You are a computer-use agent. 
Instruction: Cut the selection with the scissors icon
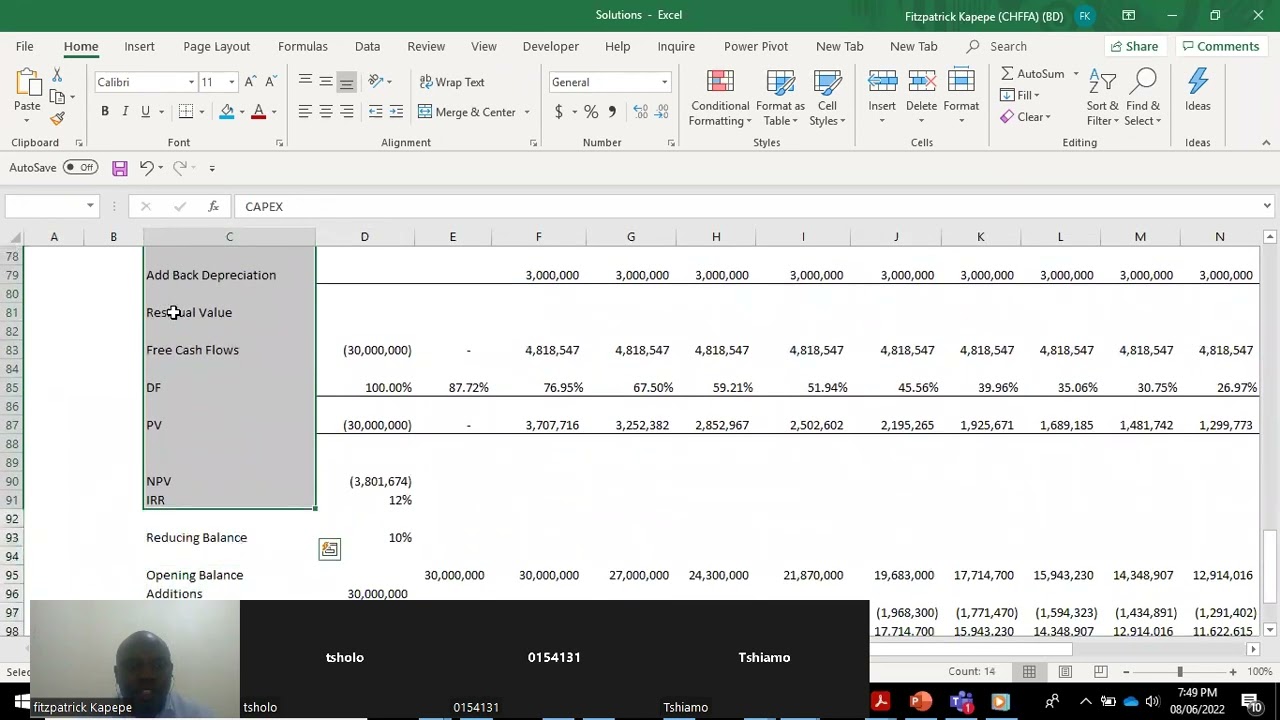point(57,76)
